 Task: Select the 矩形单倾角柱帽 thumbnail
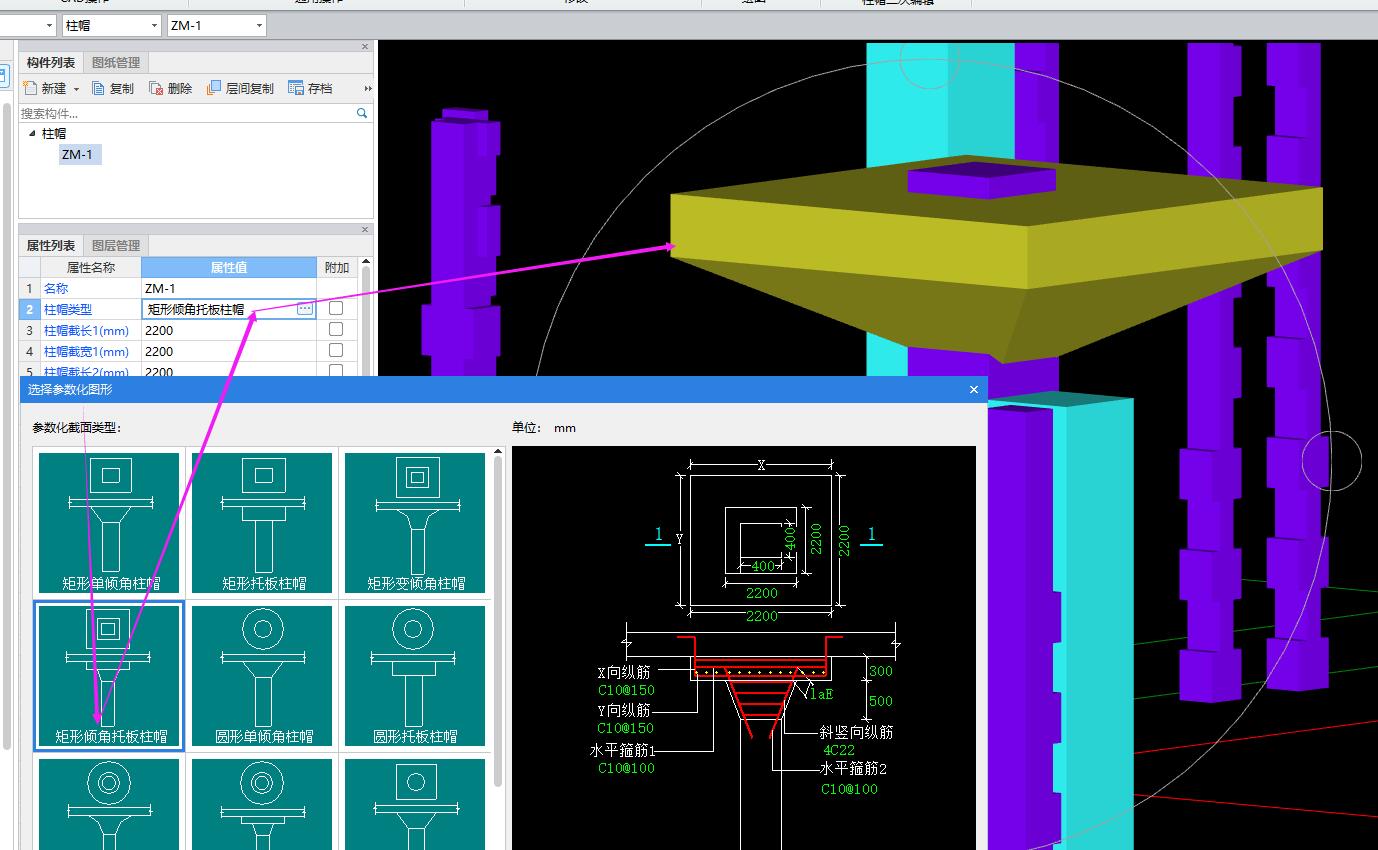click(x=109, y=523)
